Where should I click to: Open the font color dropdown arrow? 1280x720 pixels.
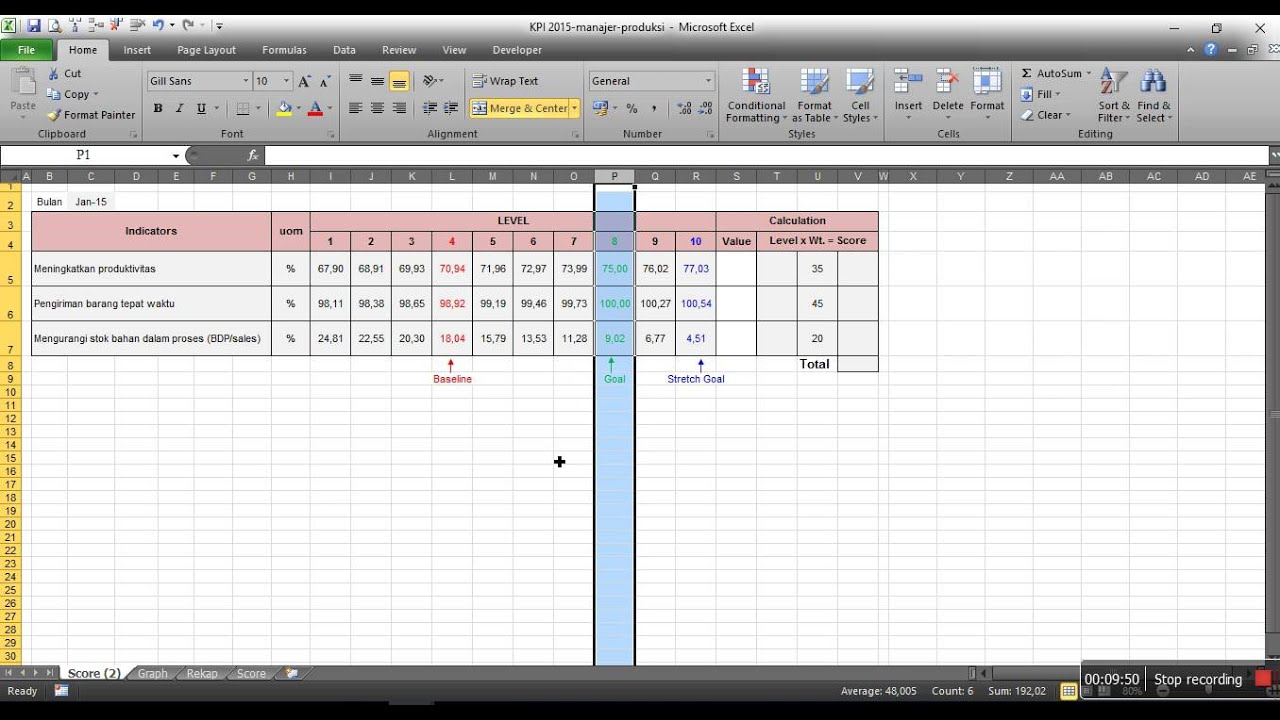(329, 108)
